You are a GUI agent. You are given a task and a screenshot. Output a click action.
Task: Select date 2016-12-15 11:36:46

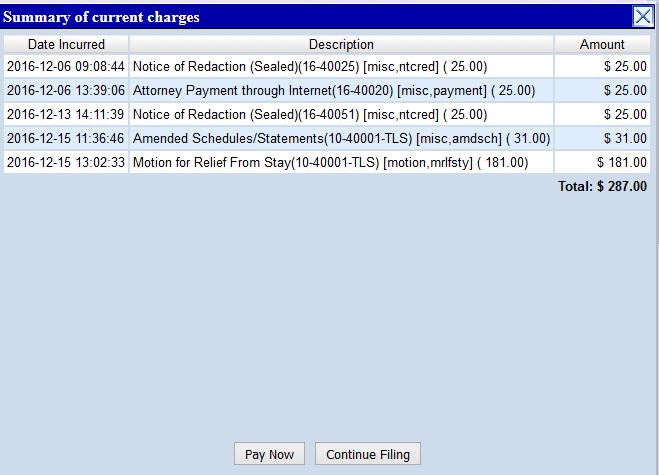pyautogui.click(x=66, y=138)
